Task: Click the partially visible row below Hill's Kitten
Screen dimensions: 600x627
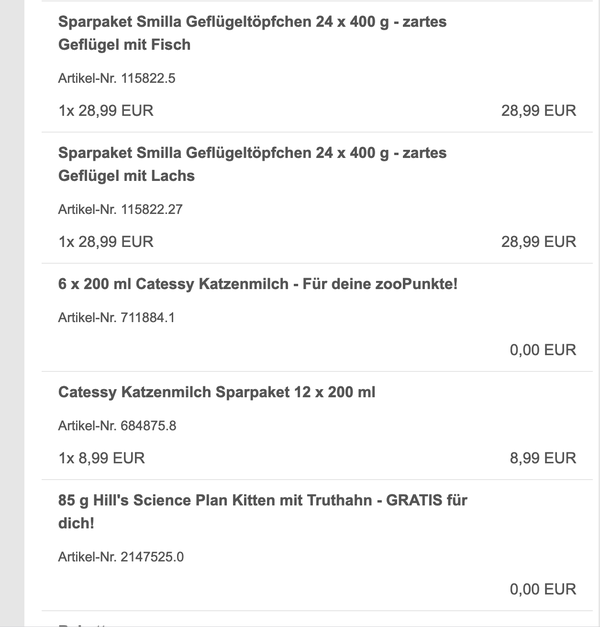Action: [x=317, y=619]
